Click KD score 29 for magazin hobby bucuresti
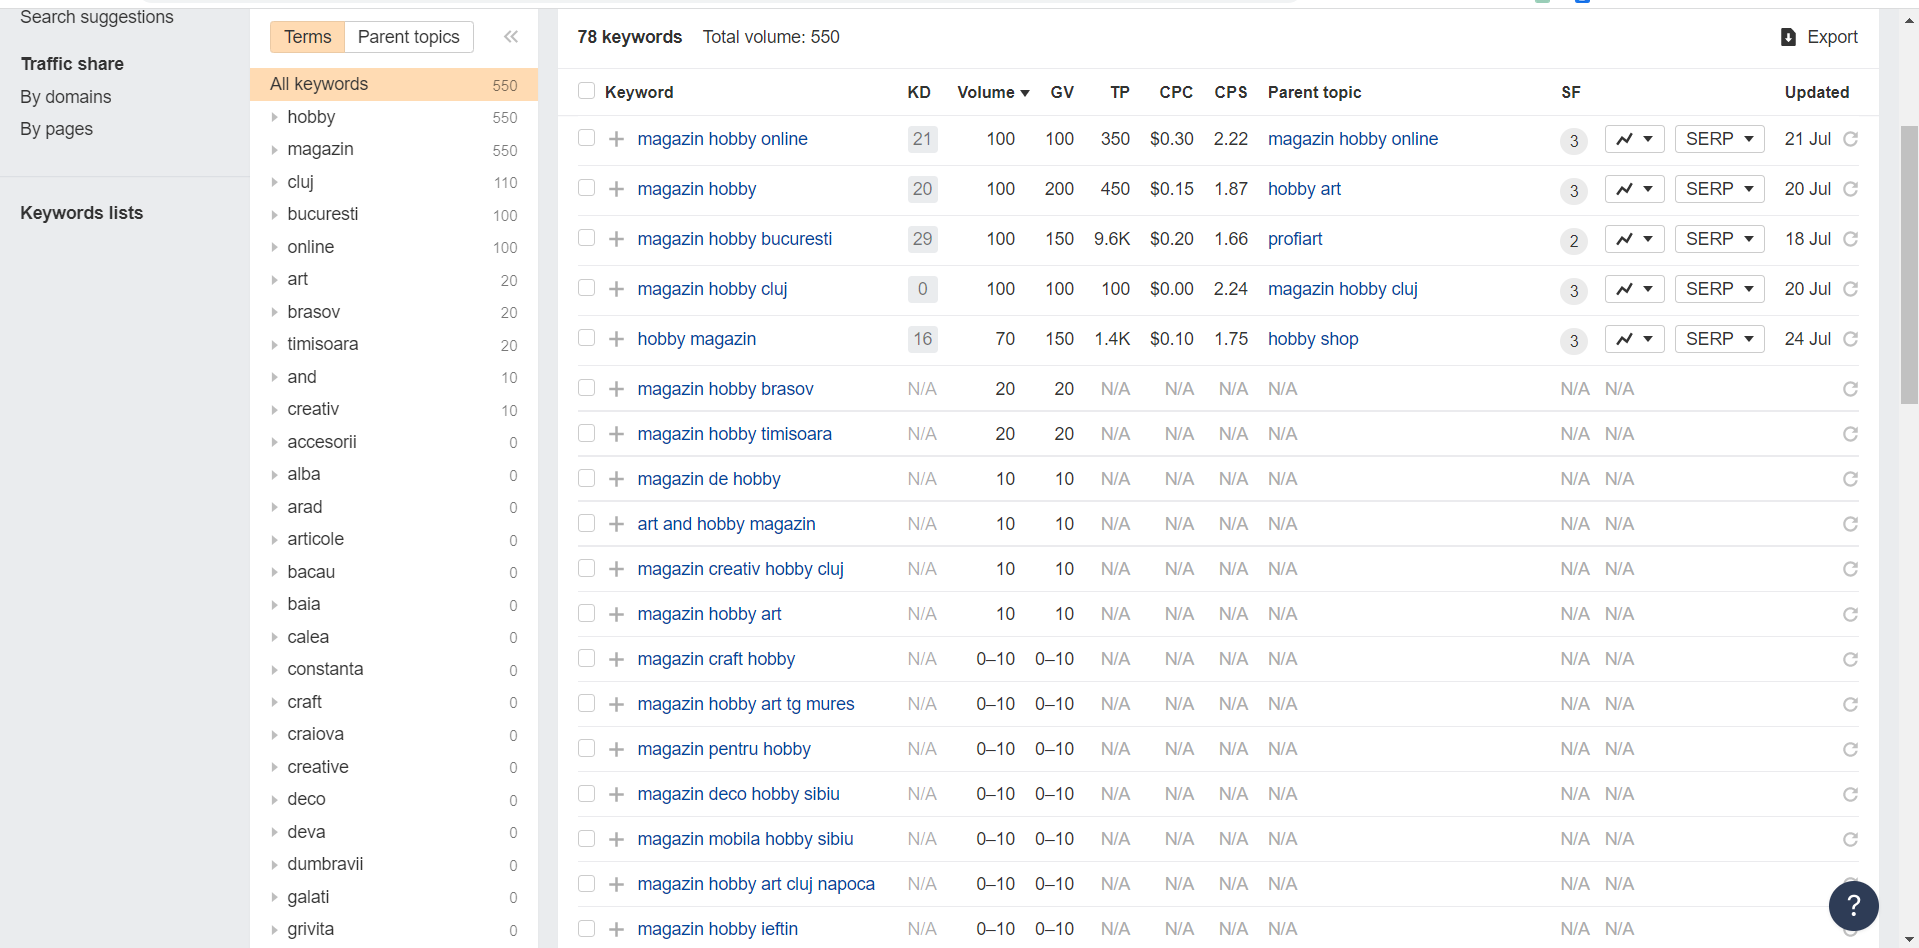 point(922,239)
